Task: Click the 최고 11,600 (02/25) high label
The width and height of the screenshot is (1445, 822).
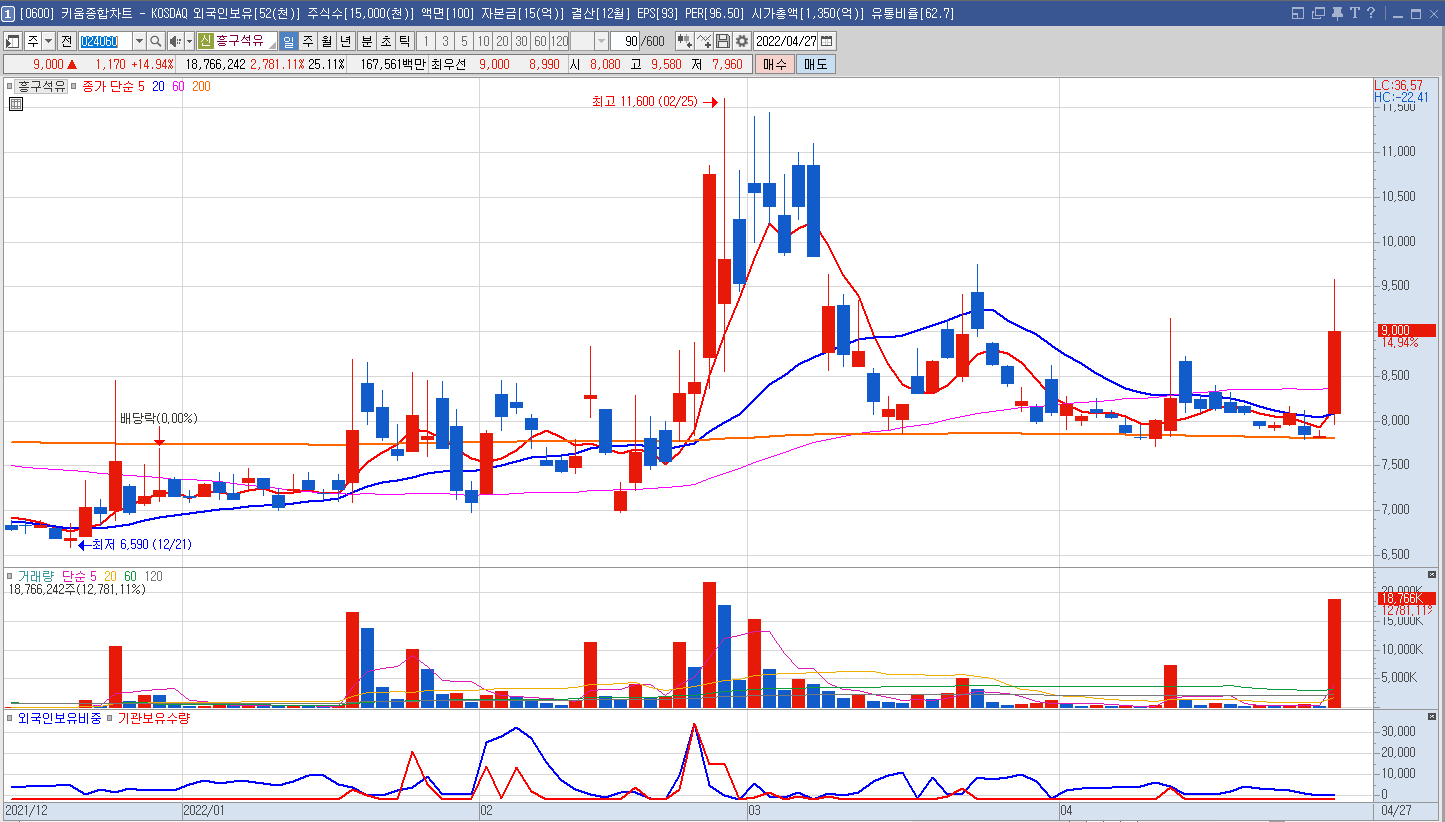Action: [646, 102]
